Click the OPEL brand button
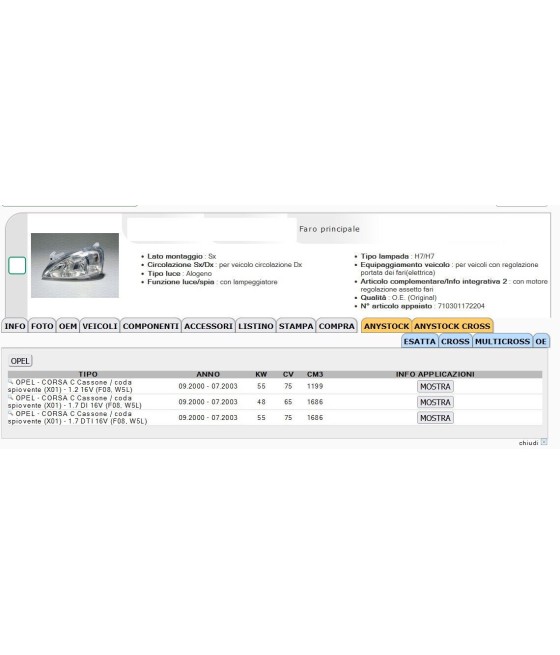The width and height of the screenshot is (560, 655). [20, 361]
